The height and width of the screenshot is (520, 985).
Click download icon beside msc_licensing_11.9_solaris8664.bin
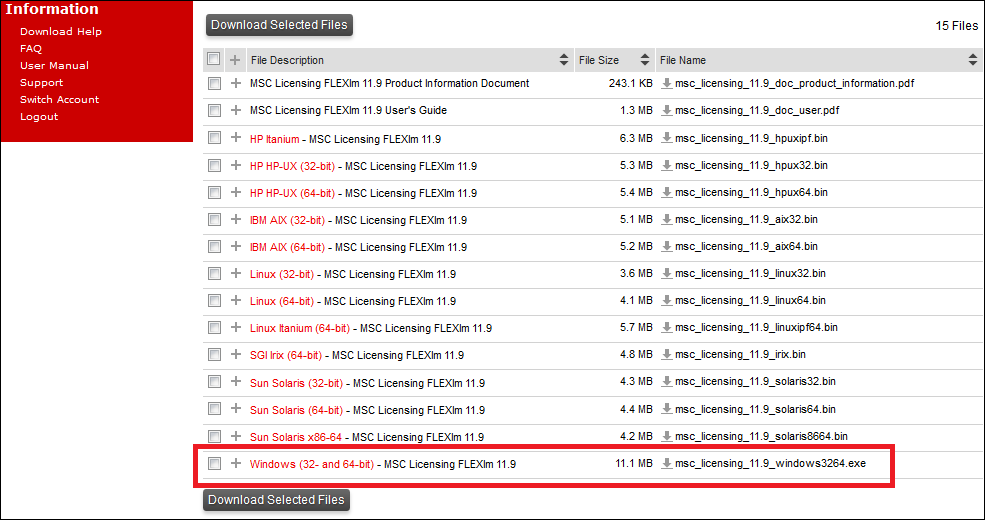667,436
